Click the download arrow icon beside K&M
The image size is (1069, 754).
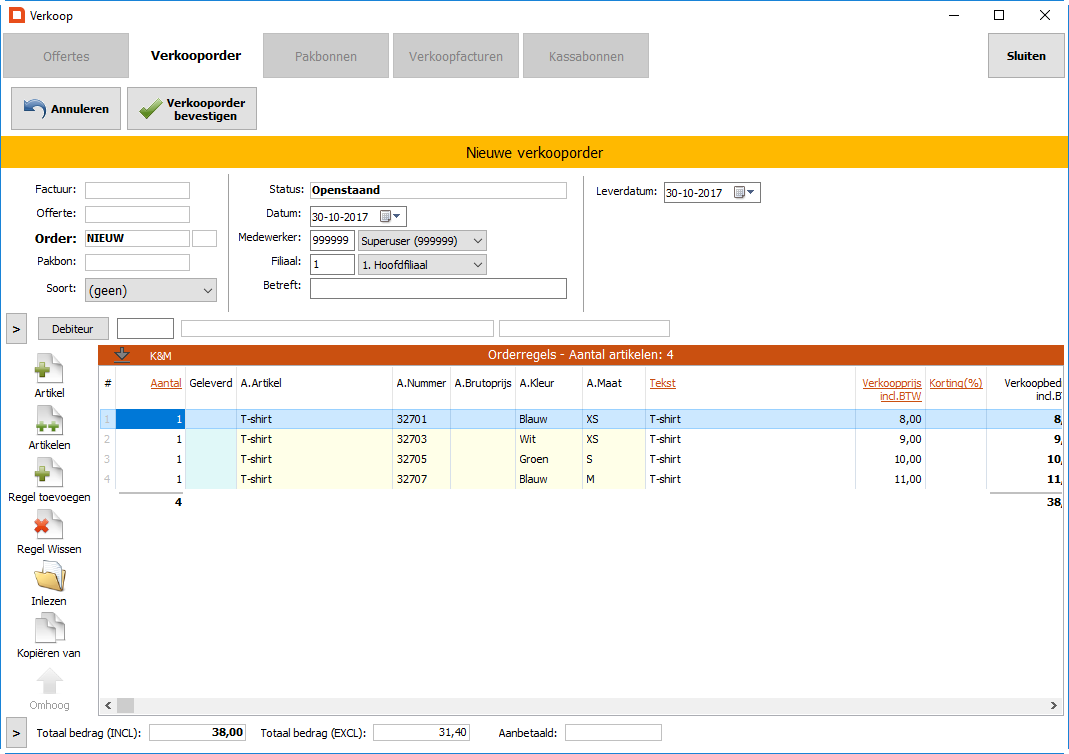pyautogui.click(x=122, y=354)
